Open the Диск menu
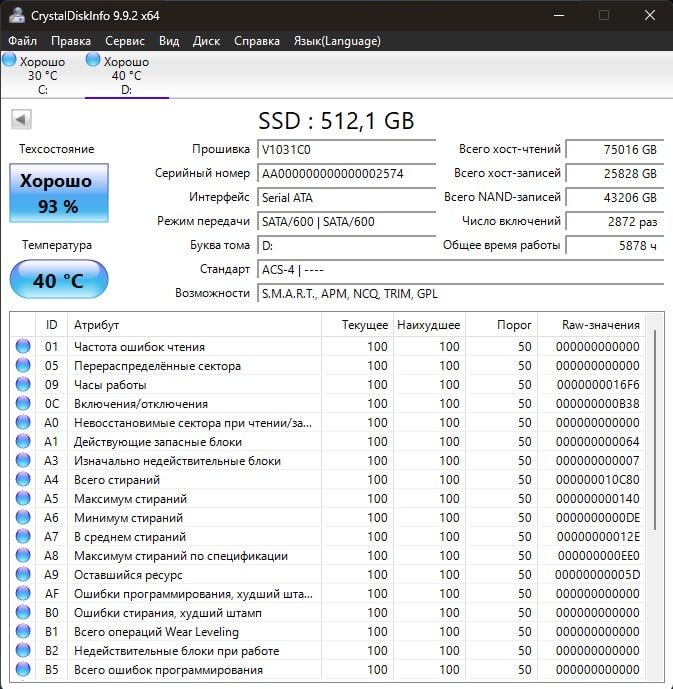This screenshot has width=673, height=689. pos(206,41)
